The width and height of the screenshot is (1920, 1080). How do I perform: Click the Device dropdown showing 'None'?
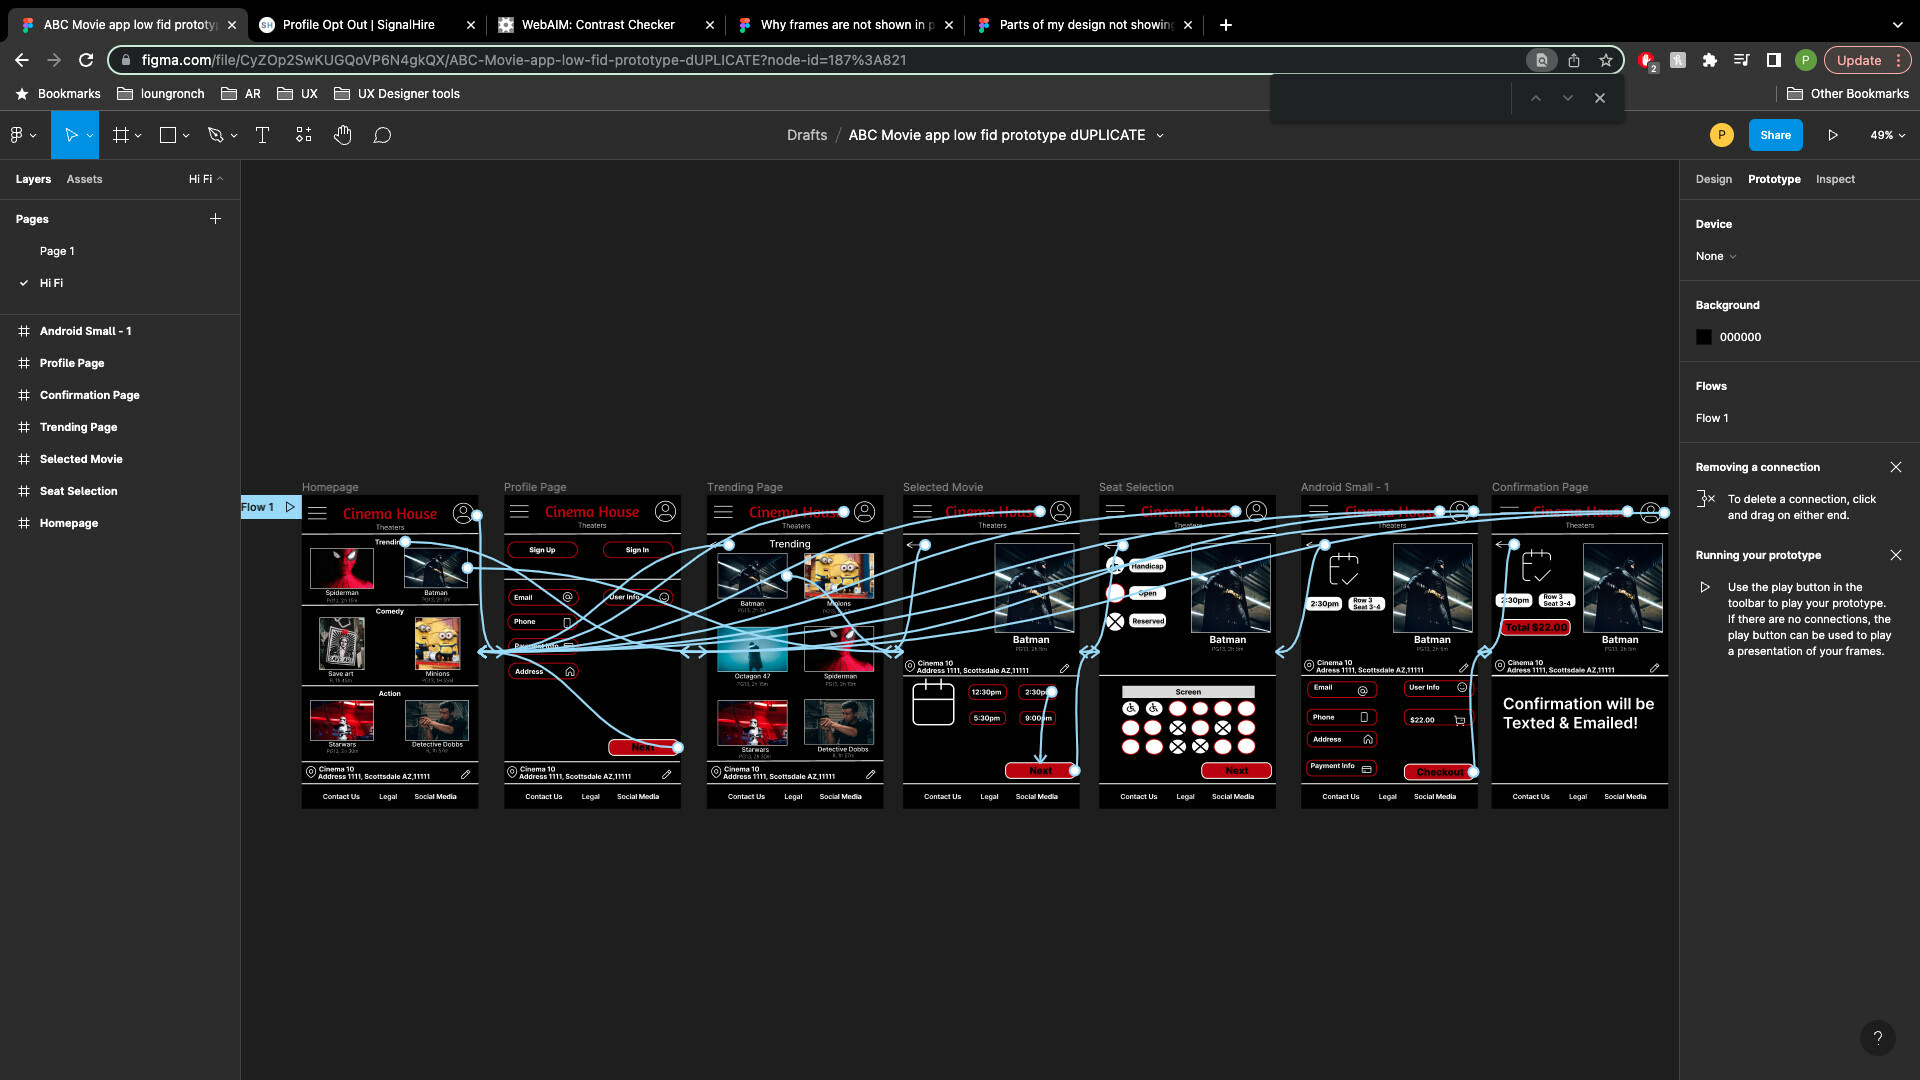click(x=1714, y=256)
